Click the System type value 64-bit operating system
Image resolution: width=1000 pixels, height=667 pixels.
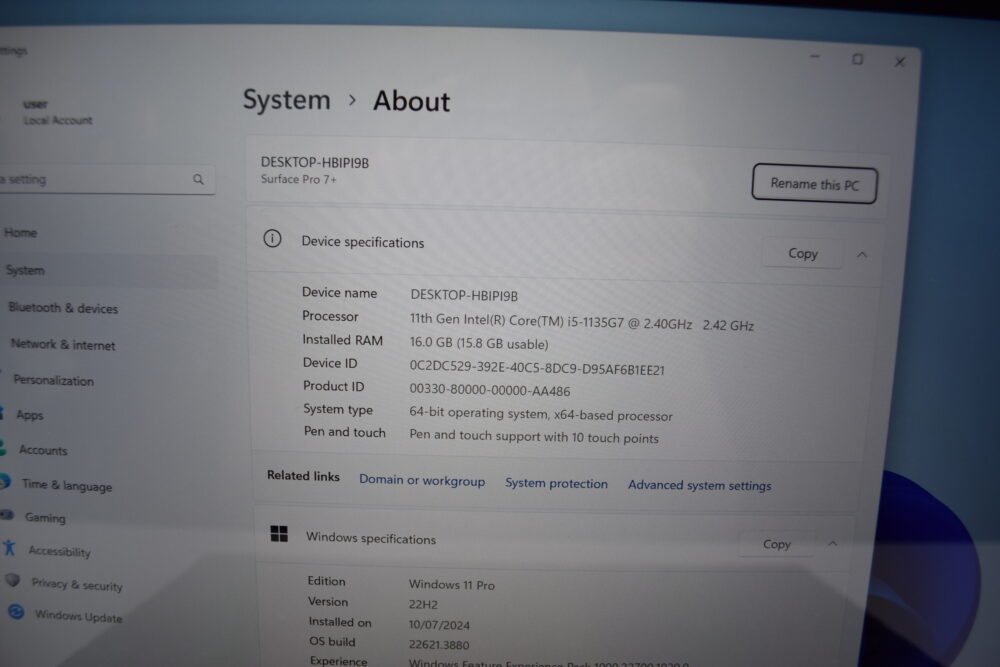click(x=540, y=414)
